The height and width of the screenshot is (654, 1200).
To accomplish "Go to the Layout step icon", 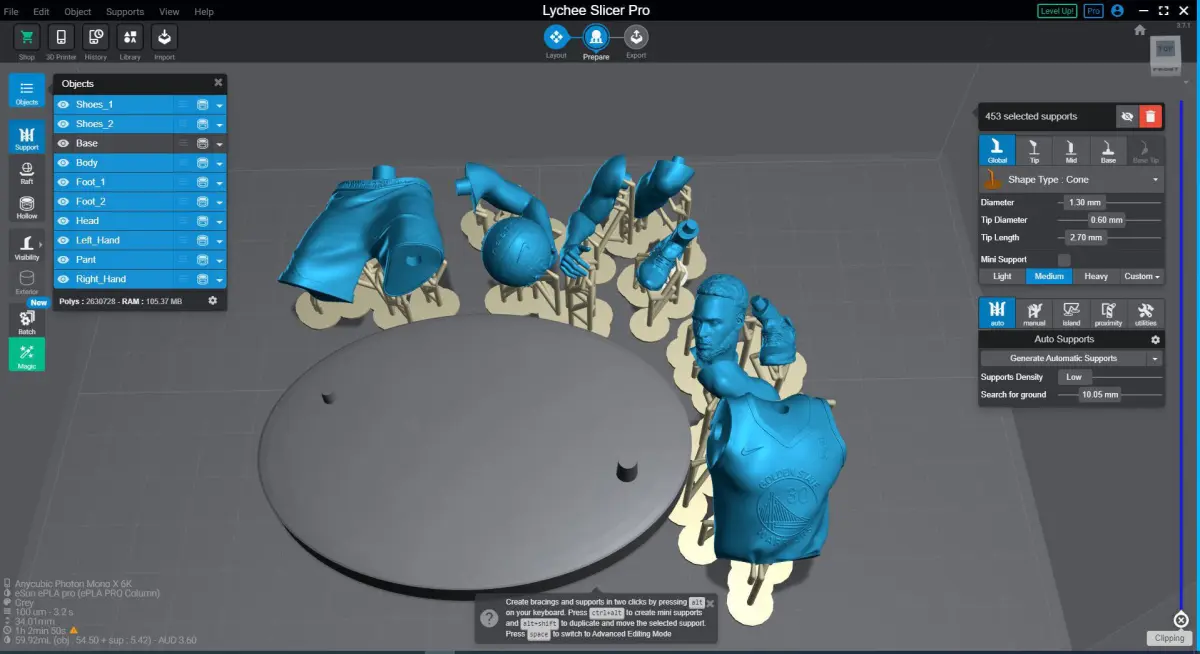I will click(x=556, y=37).
